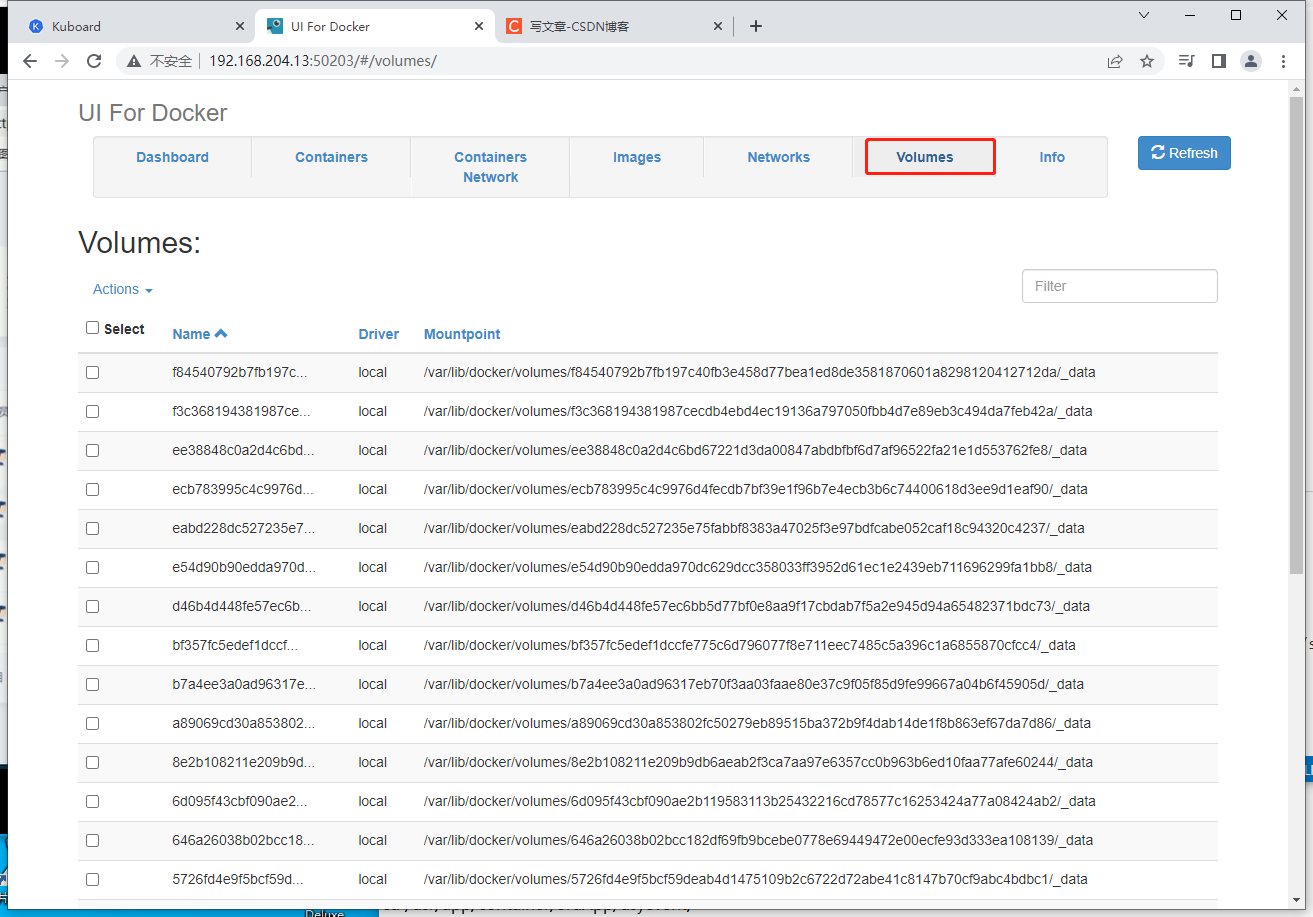Viewport: 1313px width, 917px height.
Task: Close the CSDN blog tab
Action: (x=717, y=26)
